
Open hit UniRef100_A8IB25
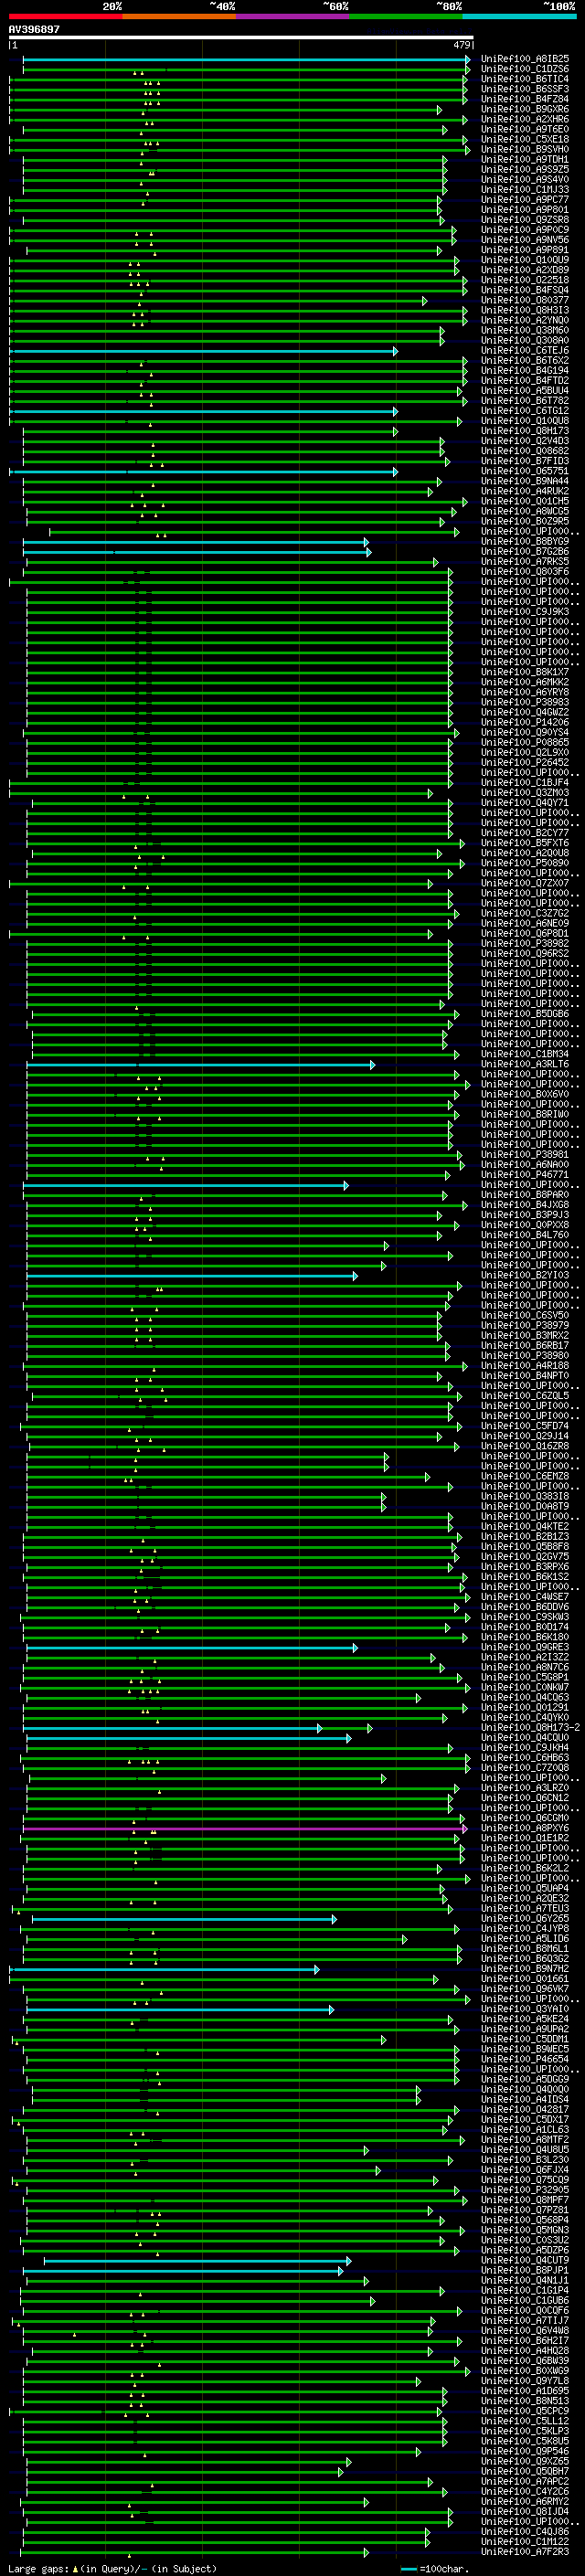(524, 59)
